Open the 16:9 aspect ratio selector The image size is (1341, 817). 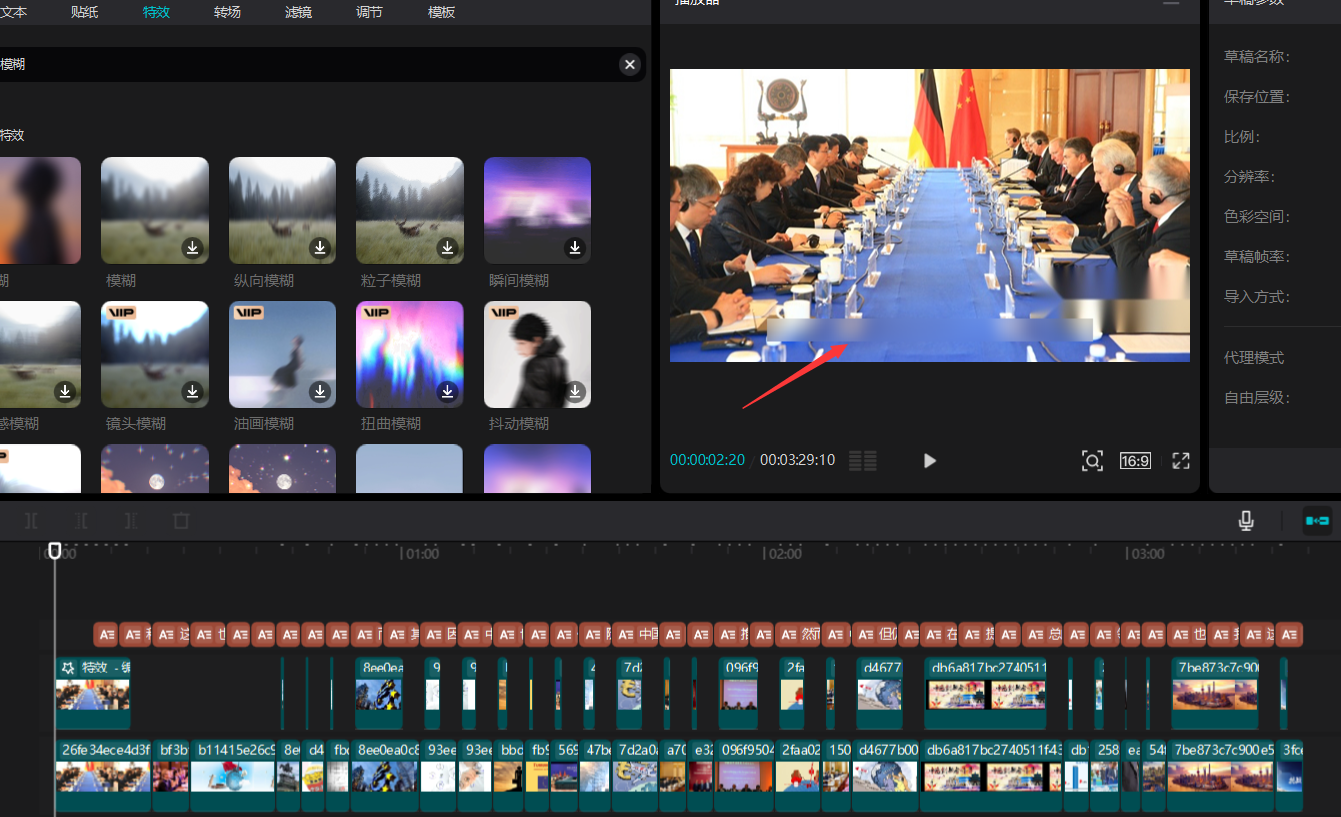[x=1135, y=461]
